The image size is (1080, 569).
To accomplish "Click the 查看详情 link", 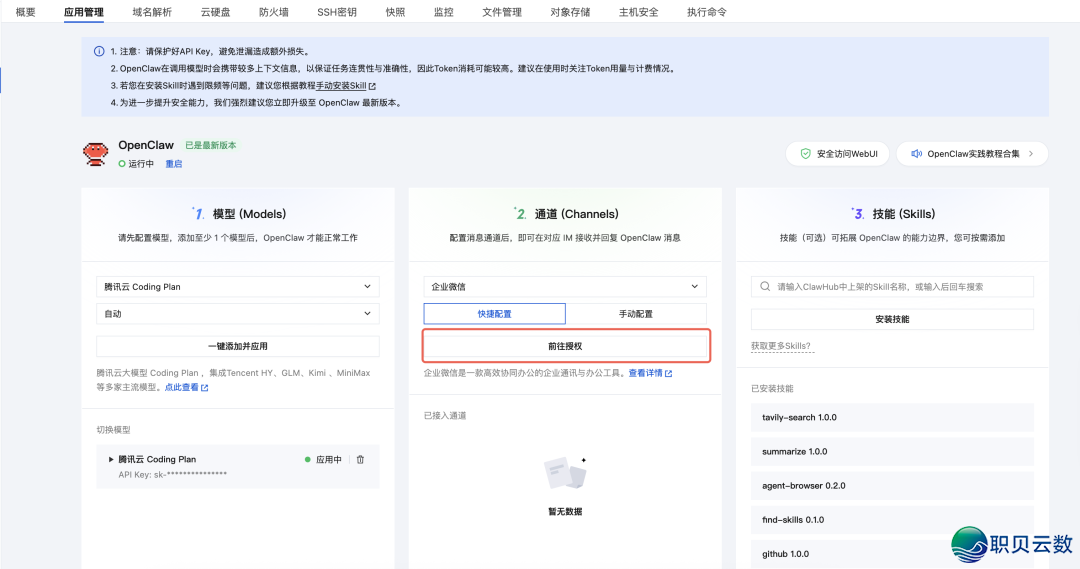I will click(x=645, y=373).
